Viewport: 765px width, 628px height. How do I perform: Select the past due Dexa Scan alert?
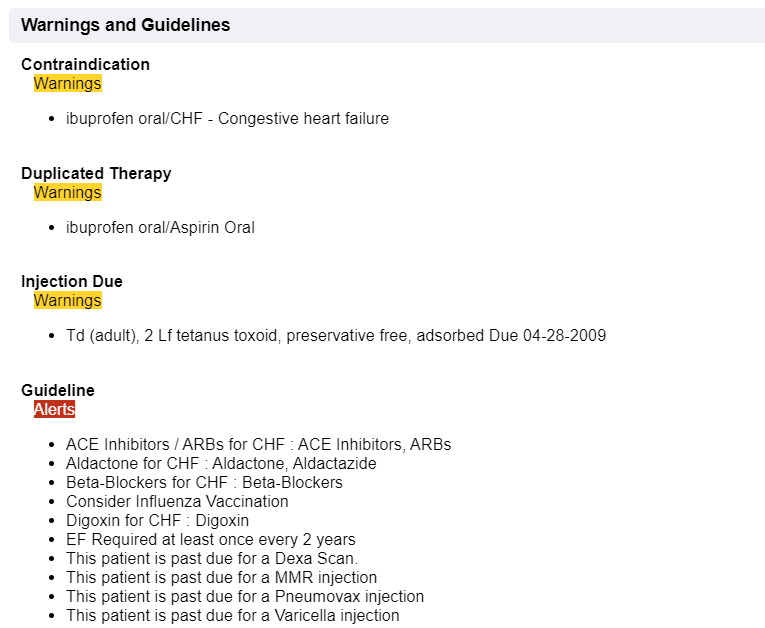(x=212, y=558)
